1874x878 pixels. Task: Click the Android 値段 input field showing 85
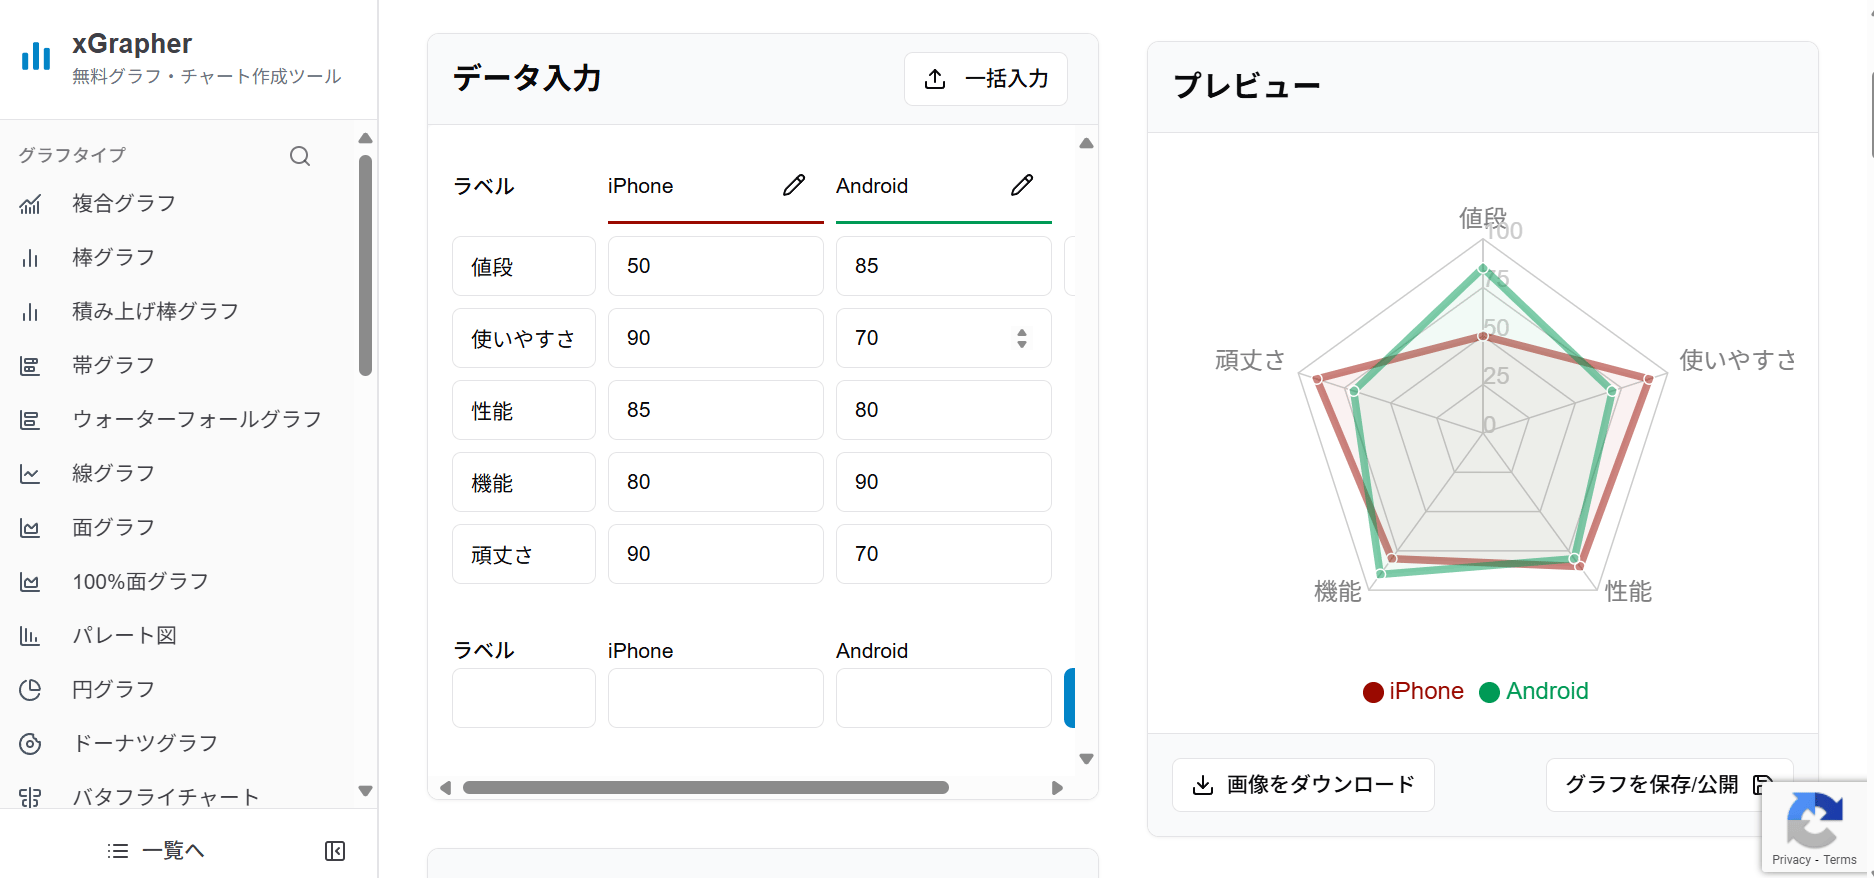[941, 266]
